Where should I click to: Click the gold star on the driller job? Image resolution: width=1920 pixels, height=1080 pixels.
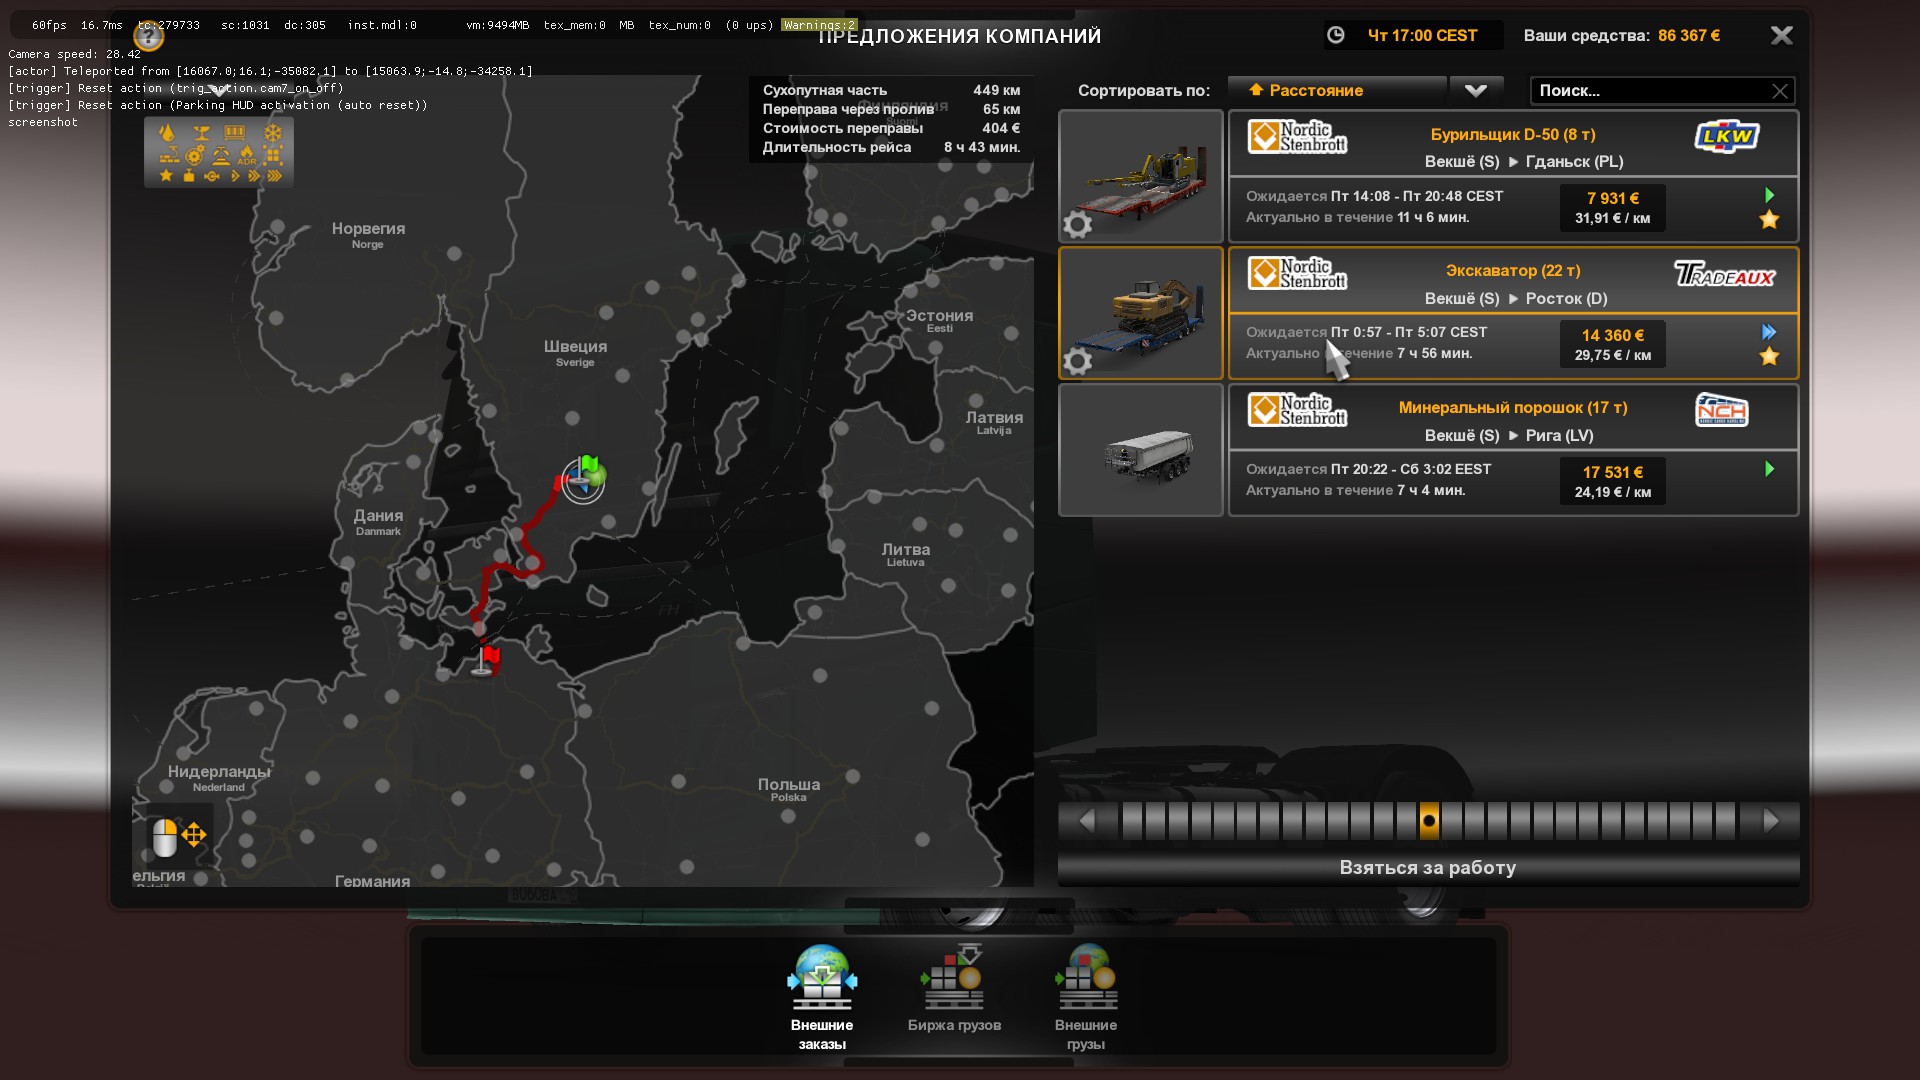(1769, 220)
